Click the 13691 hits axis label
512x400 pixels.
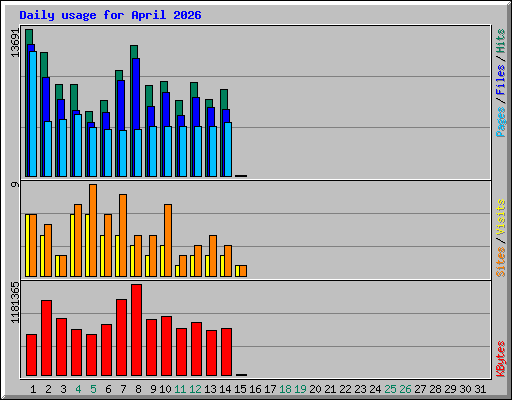tap(15, 43)
